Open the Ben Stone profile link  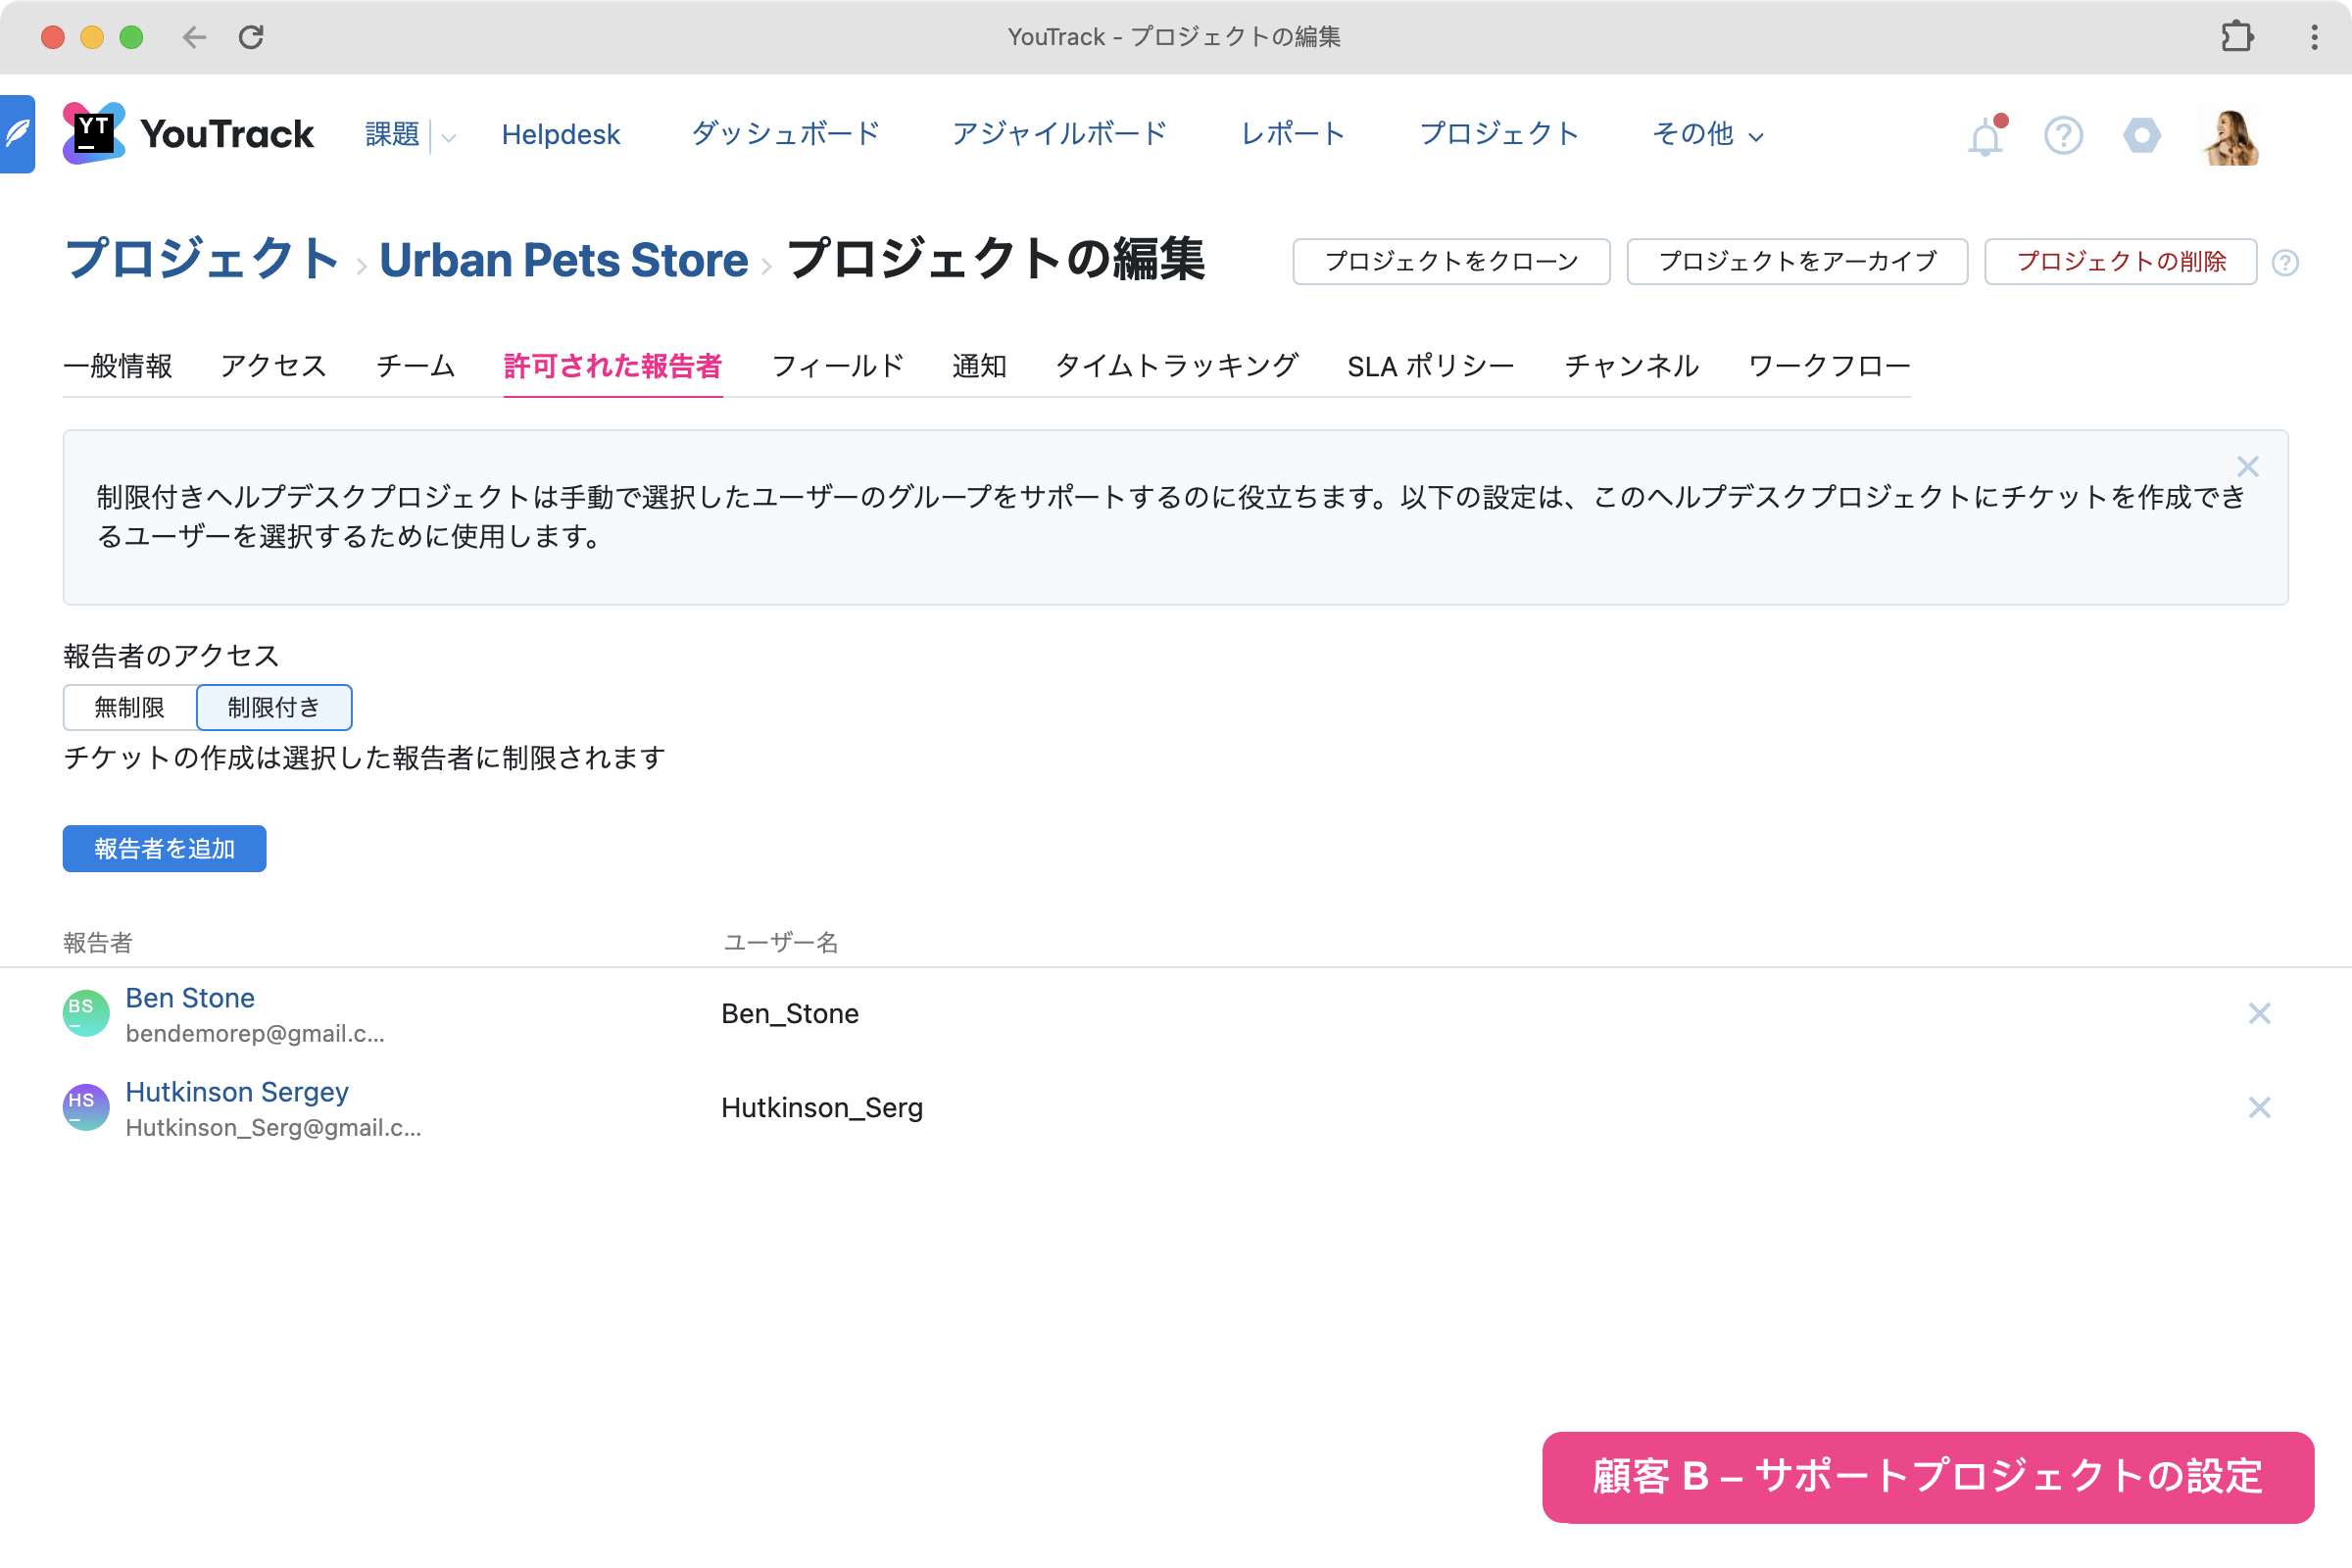pyautogui.click(x=190, y=997)
